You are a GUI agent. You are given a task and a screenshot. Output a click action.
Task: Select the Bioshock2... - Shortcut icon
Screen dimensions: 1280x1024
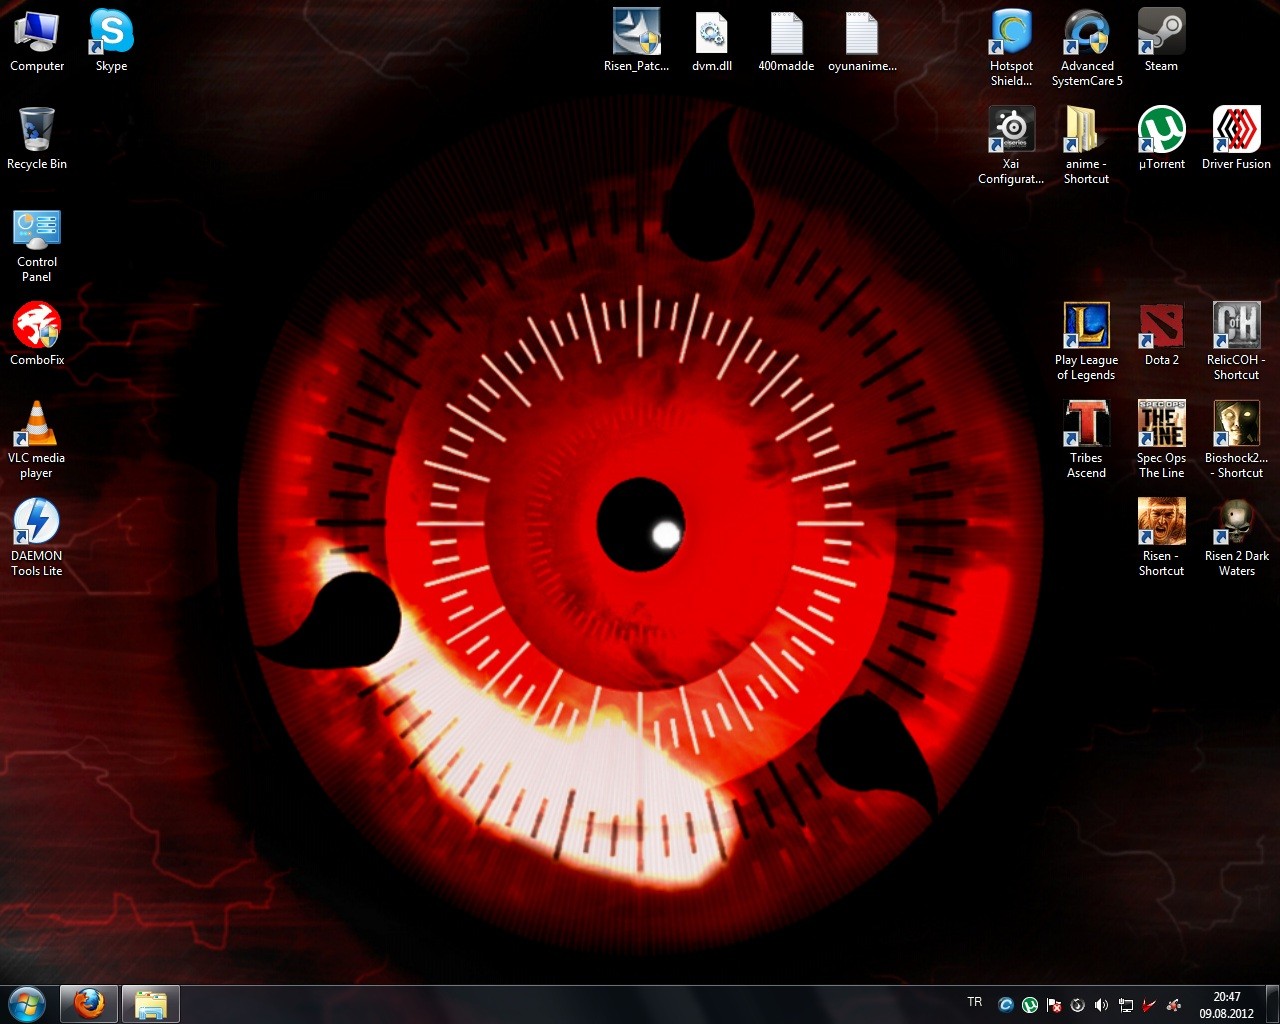1237,440
